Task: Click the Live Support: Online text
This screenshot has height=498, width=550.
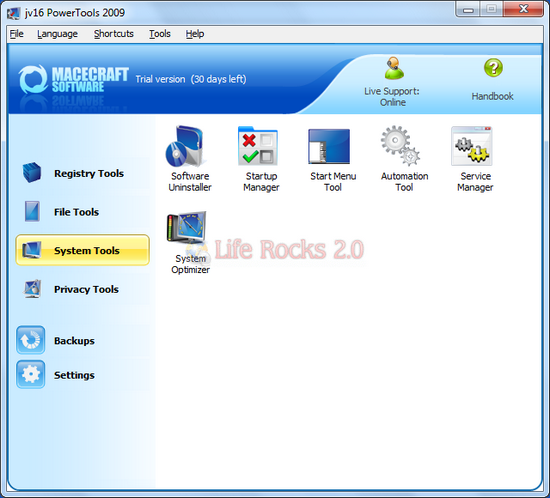Action: (x=392, y=97)
